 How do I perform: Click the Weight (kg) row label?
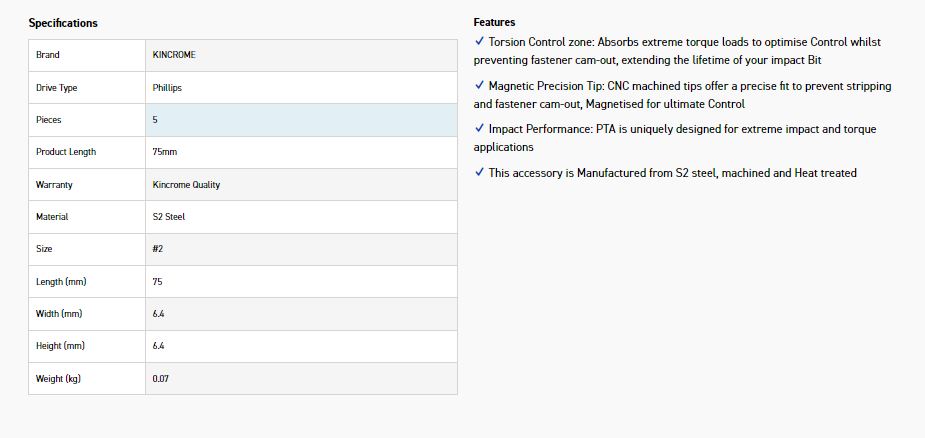click(58, 379)
